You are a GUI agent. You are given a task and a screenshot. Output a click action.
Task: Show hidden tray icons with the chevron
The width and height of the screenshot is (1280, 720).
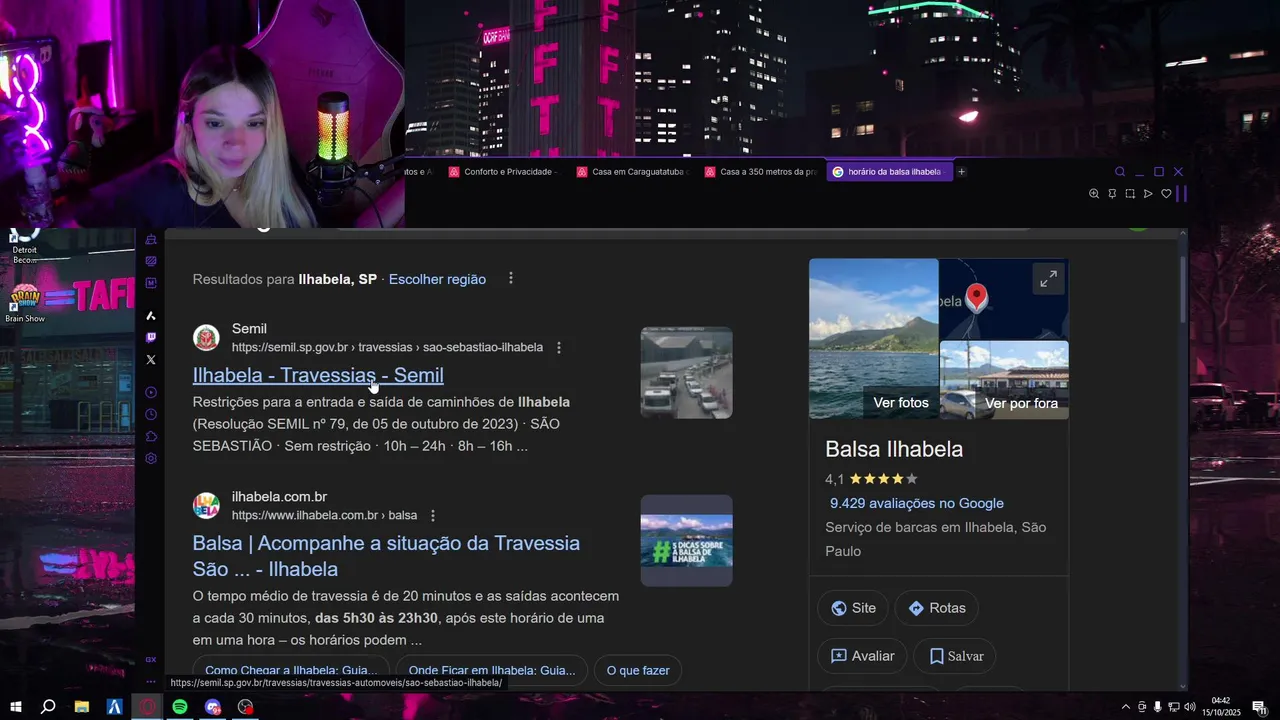pyautogui.click(x=1126, y=707)
